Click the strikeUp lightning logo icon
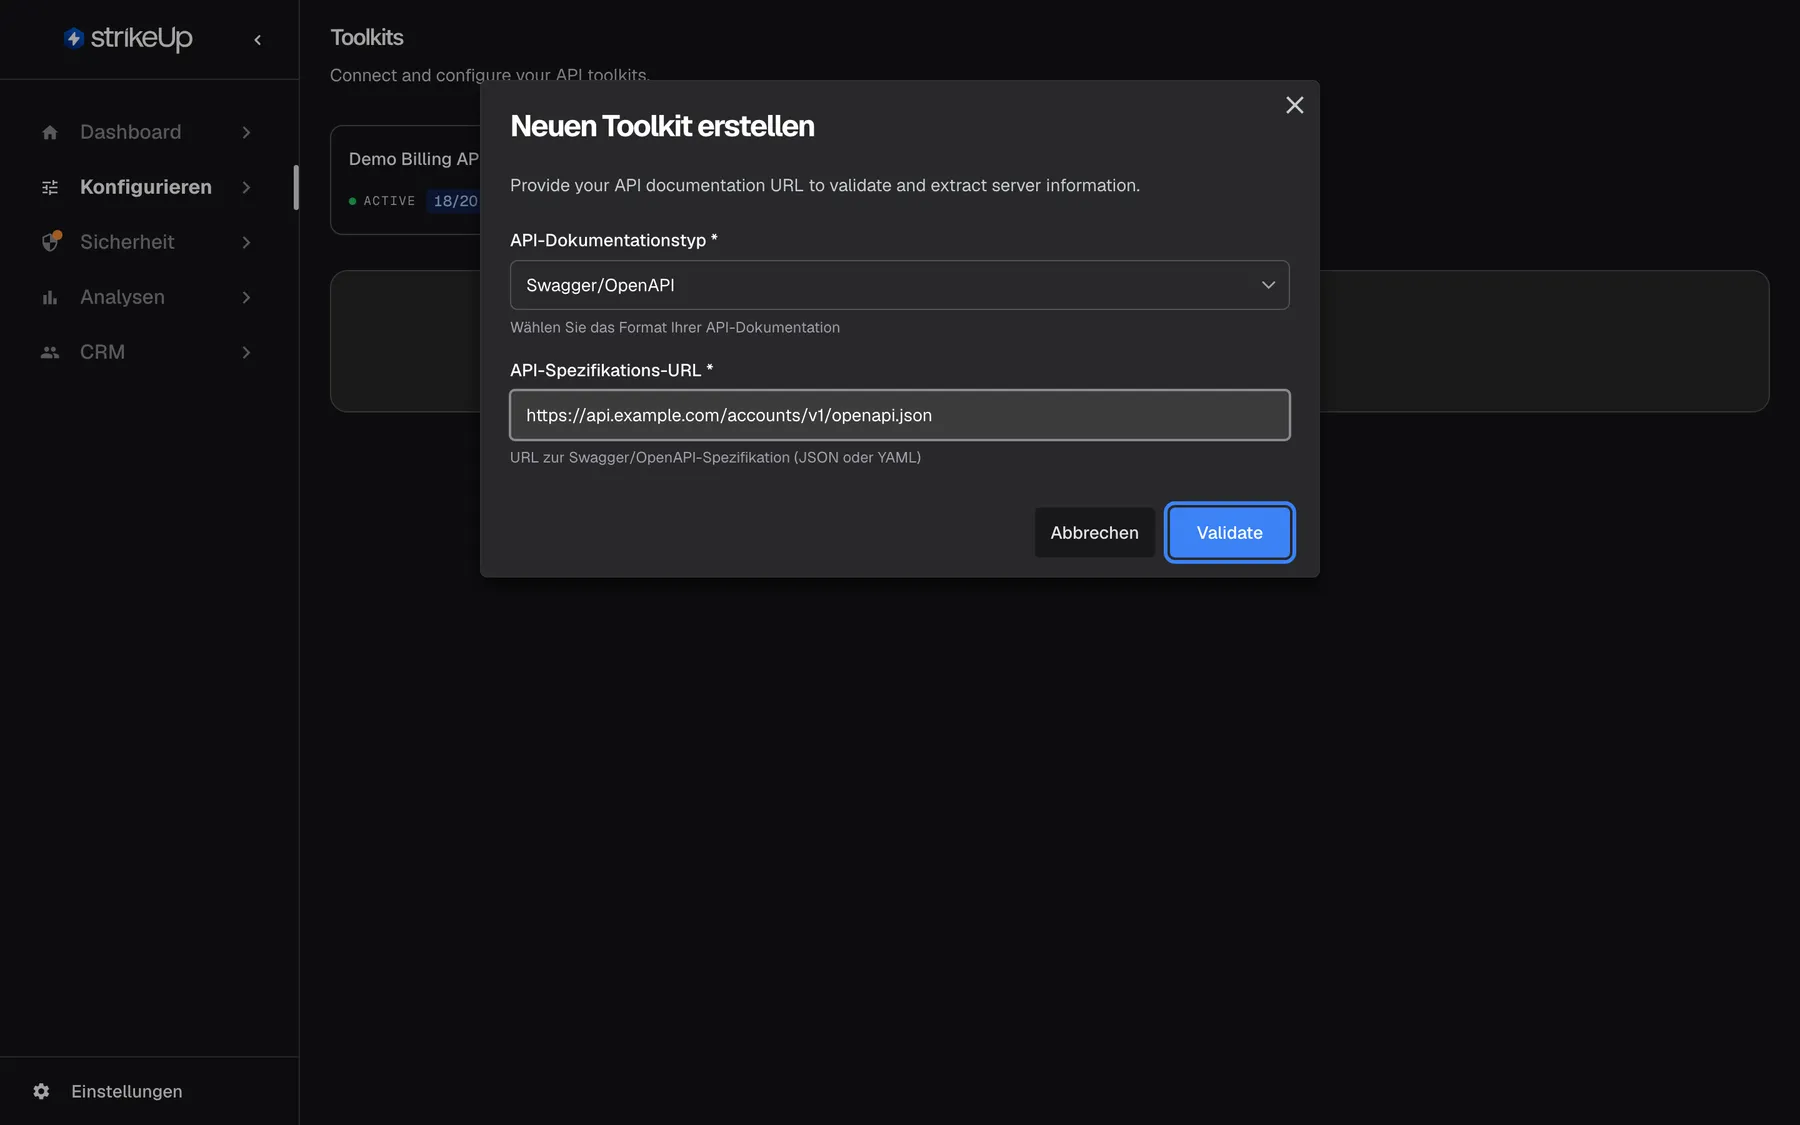This screenshot has width=1800, height=1125. pos(73,38)
